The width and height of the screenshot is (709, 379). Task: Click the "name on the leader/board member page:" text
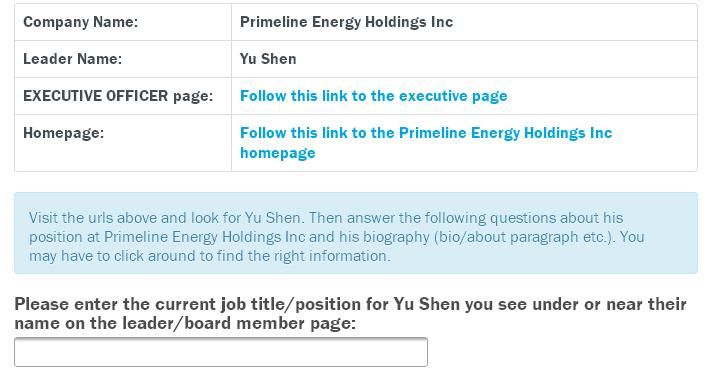185,323
